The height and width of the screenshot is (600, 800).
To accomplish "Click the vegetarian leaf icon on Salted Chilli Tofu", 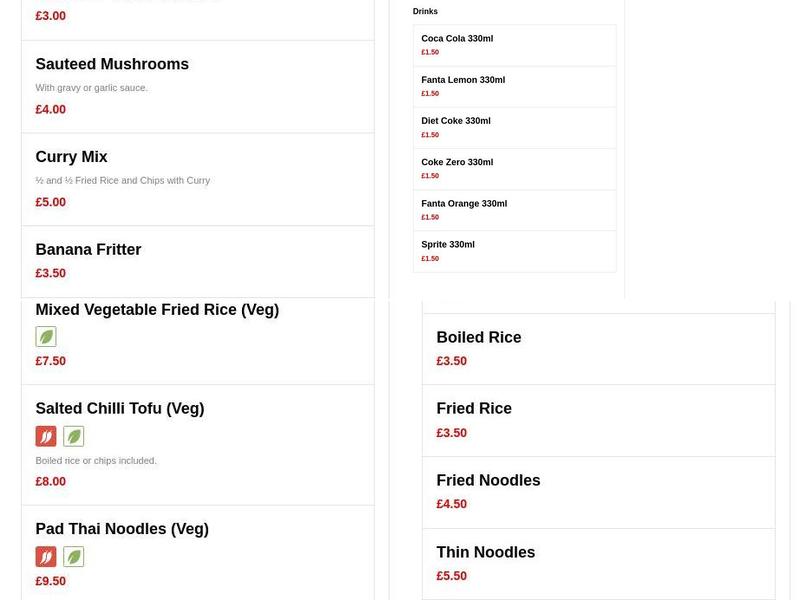I will pyautogui.click(x=73, y=435).
